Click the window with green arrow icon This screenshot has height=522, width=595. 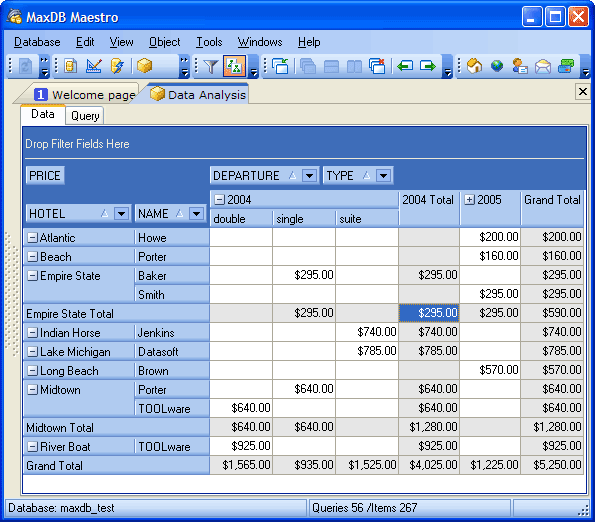[x=280, y=66]
